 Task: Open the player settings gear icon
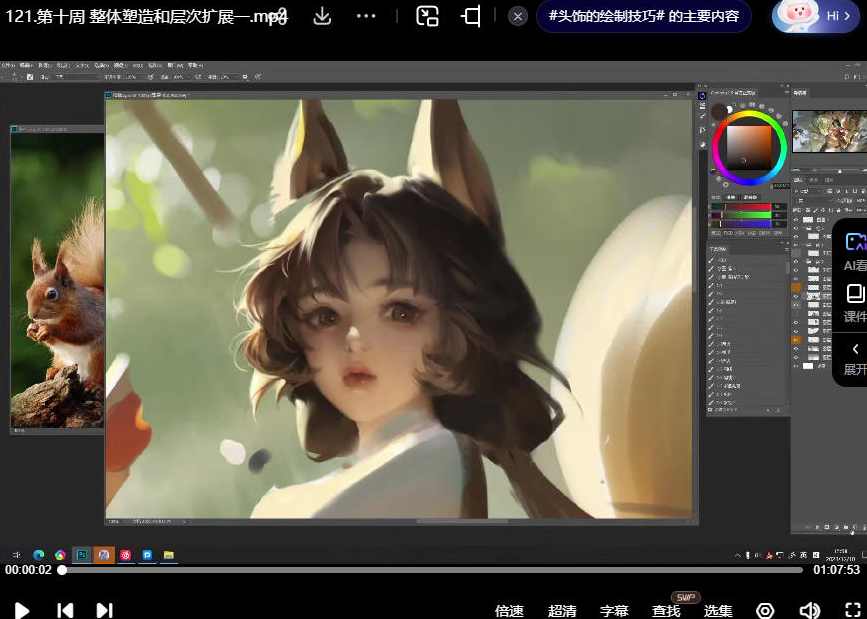pyautogui.click(x=765, y=609)
